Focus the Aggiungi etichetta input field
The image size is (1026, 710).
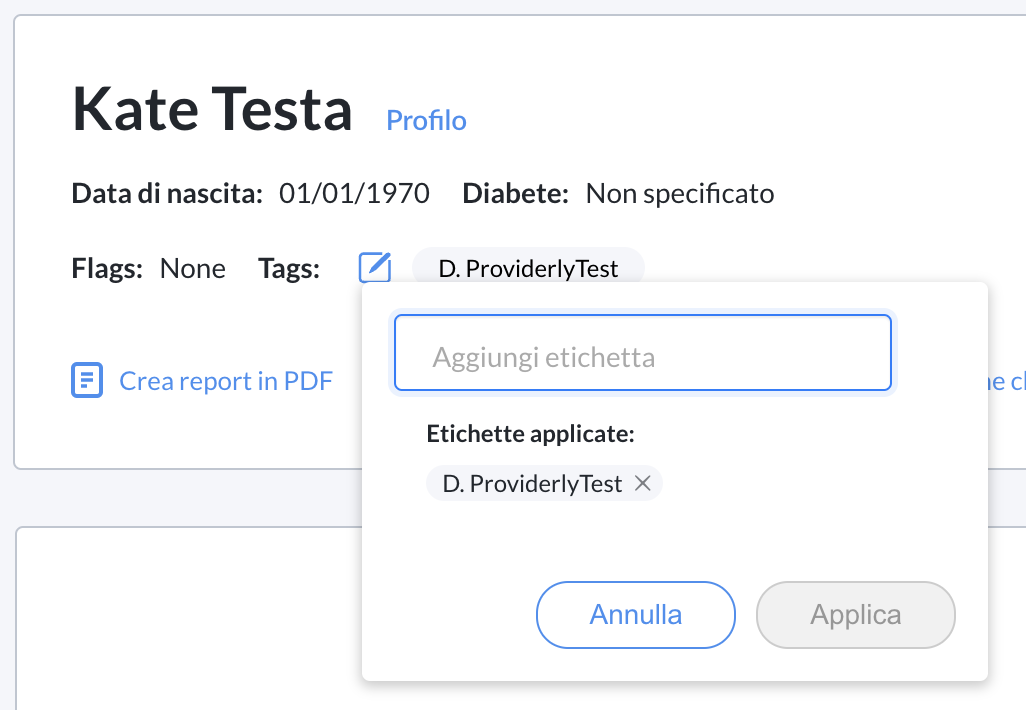click(643, 353)
